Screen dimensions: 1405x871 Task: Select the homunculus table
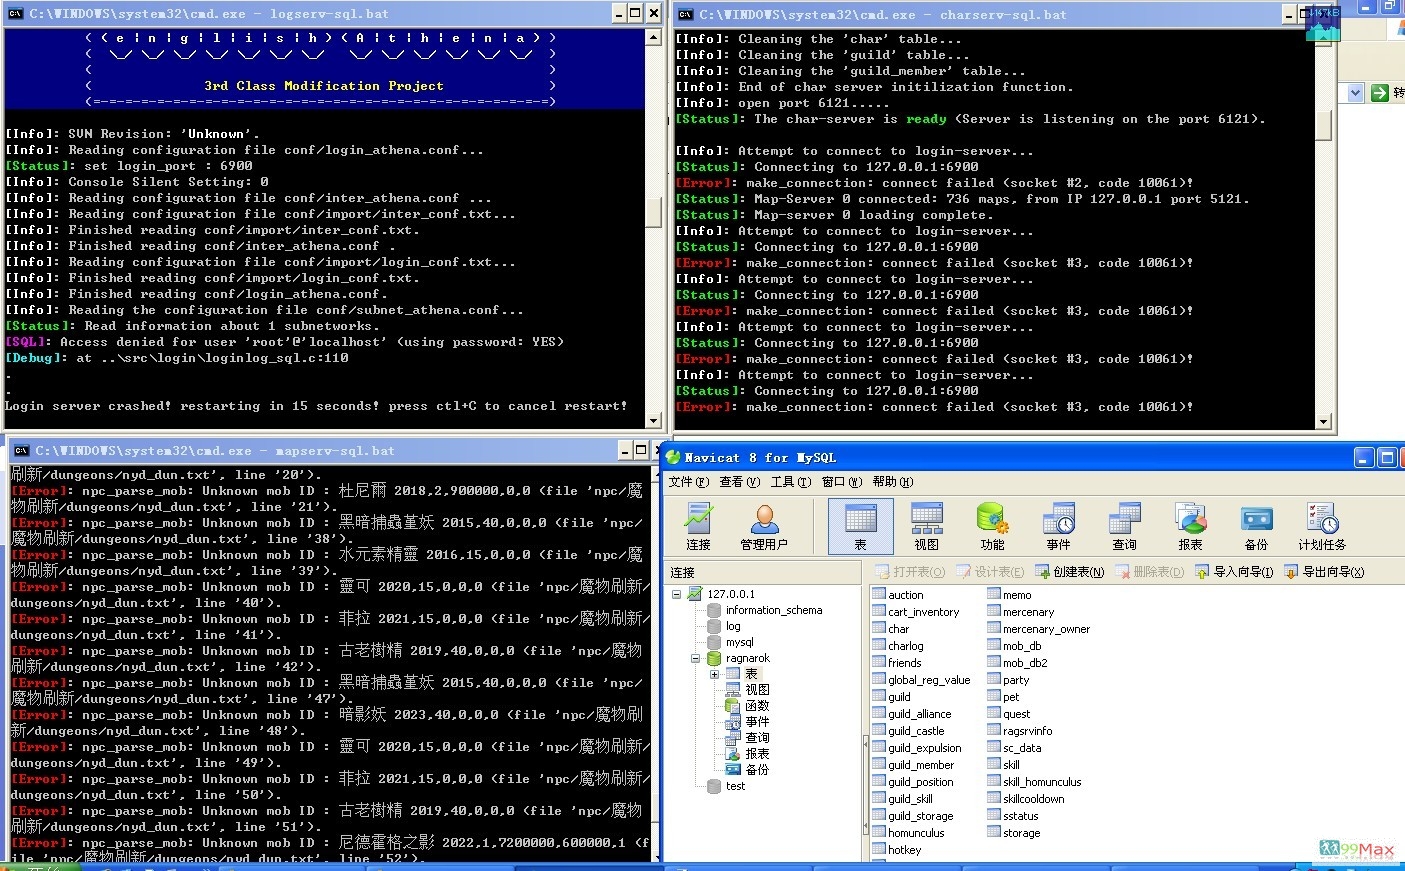point(908,833)
